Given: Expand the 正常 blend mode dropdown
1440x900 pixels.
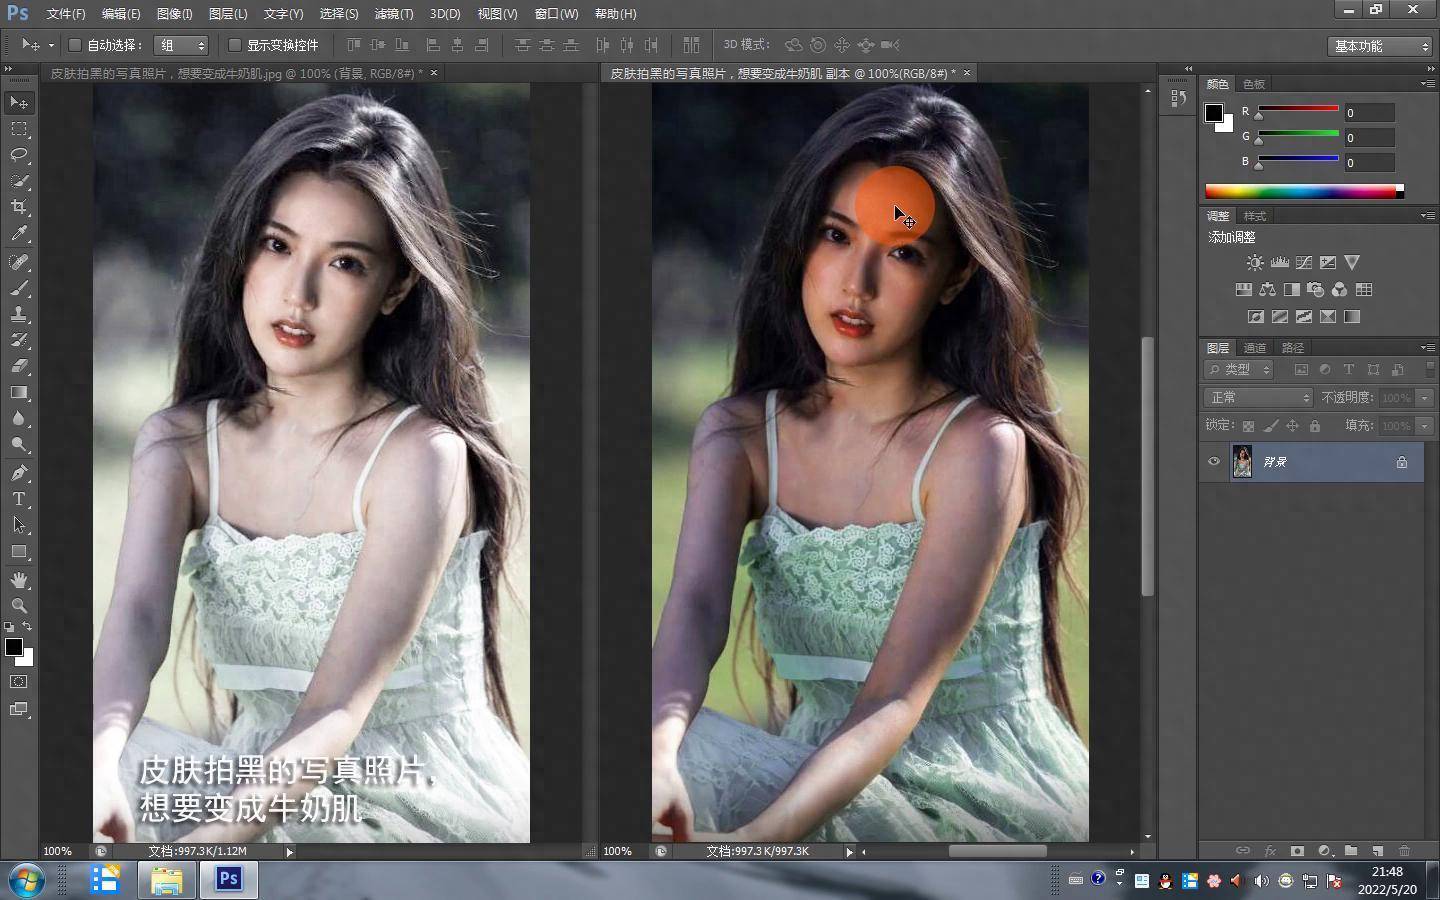Looking at the screenshot, I should [1258, 398].
